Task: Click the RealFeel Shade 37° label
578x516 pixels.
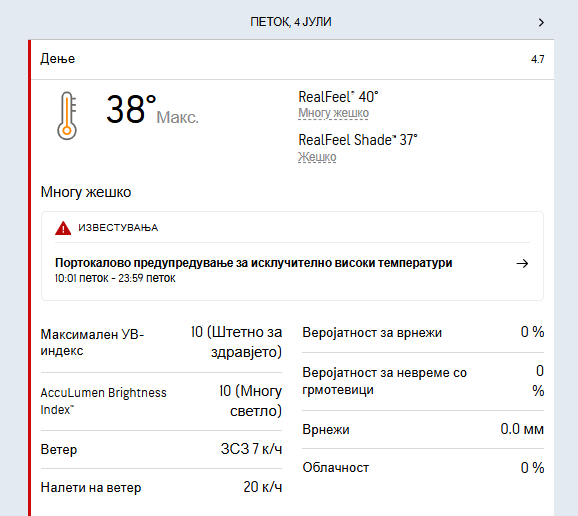Action: [358, 140]
